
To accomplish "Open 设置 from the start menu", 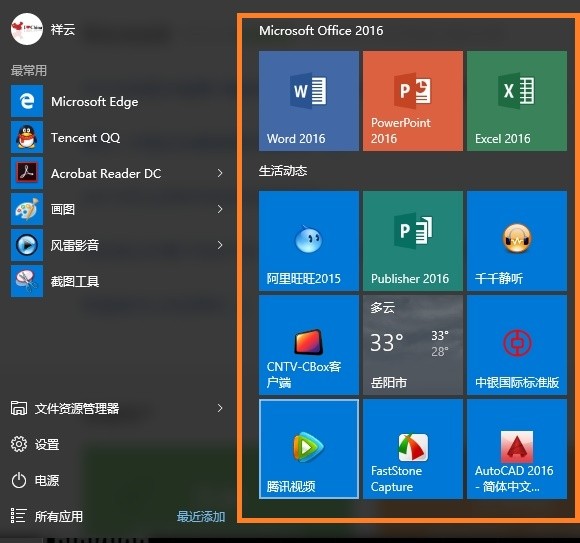I will click(x=47, y=444).
